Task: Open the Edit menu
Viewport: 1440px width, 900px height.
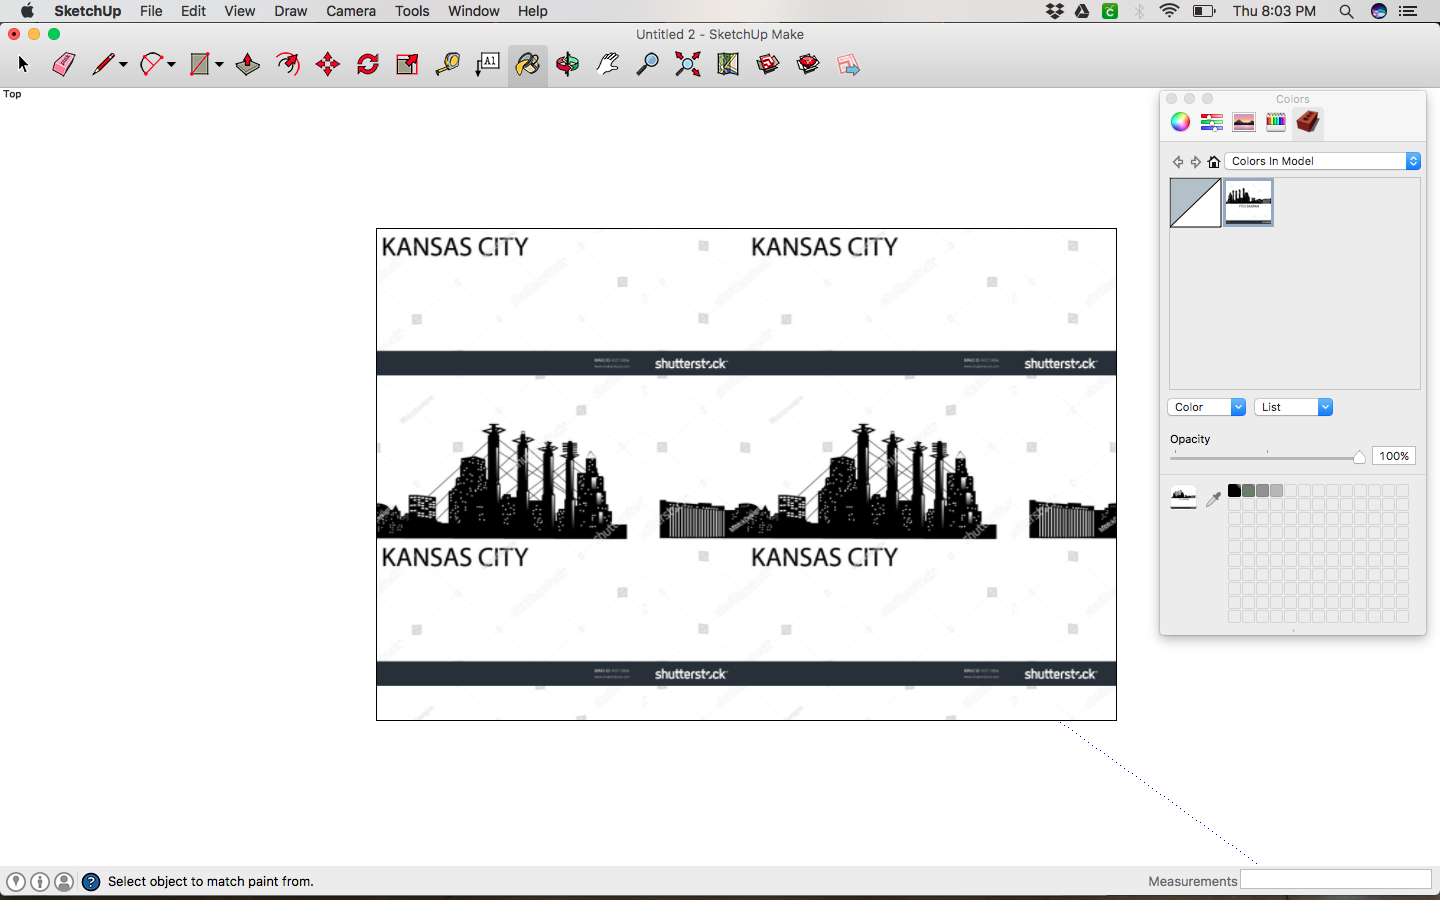Action: point(193,11)
